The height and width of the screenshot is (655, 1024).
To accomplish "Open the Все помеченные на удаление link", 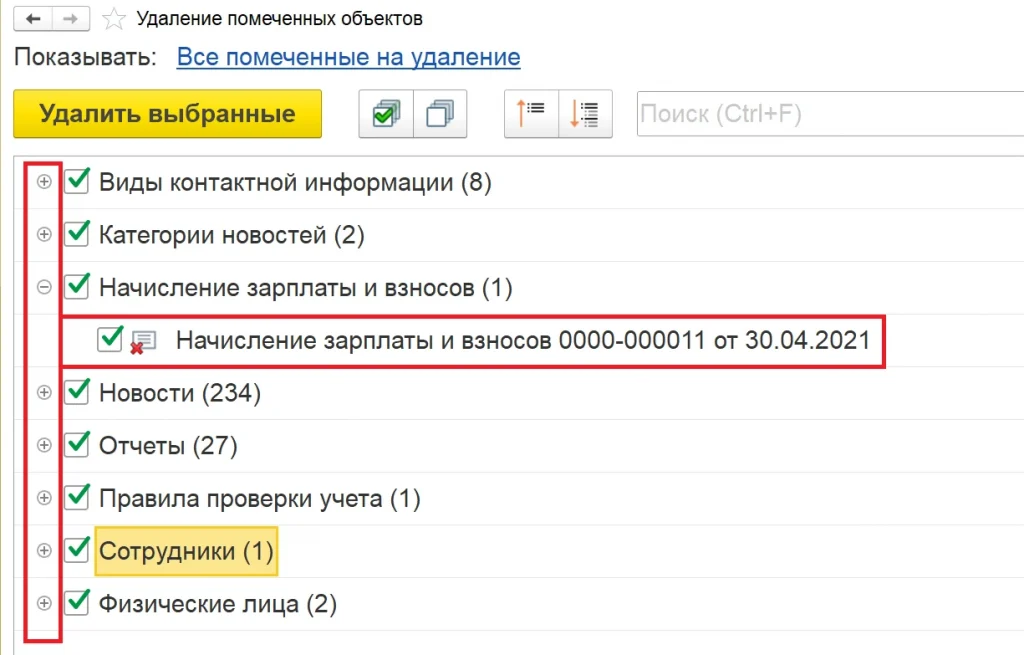I will [348, 57].
